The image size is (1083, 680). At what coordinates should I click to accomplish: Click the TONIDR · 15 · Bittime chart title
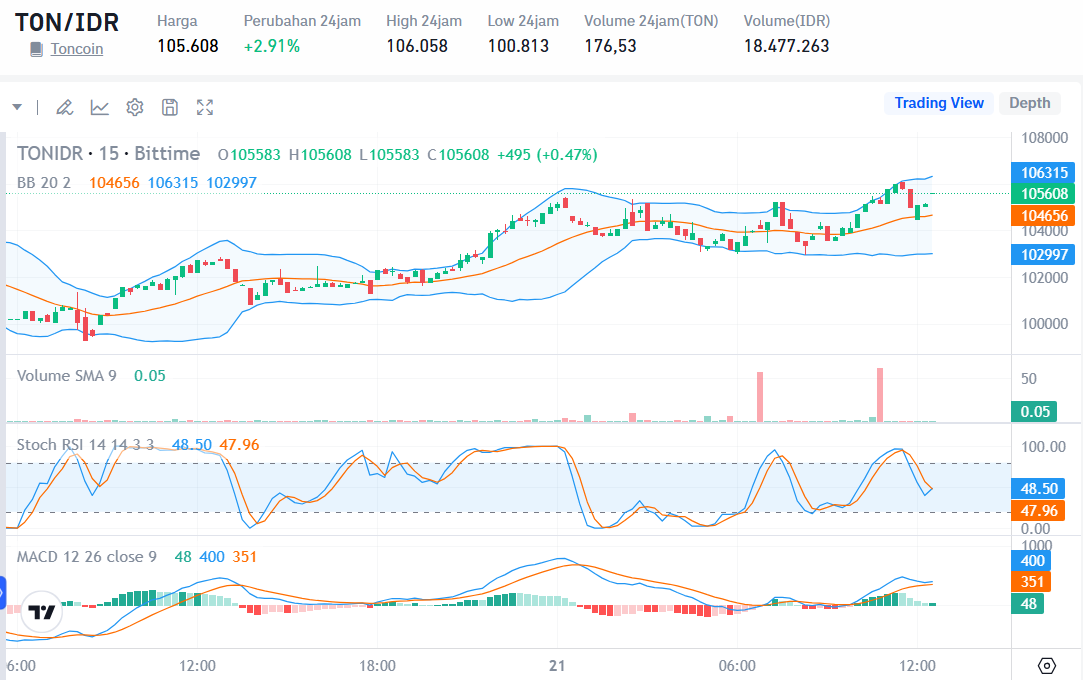pyautogui.click(x=108, y=153)
